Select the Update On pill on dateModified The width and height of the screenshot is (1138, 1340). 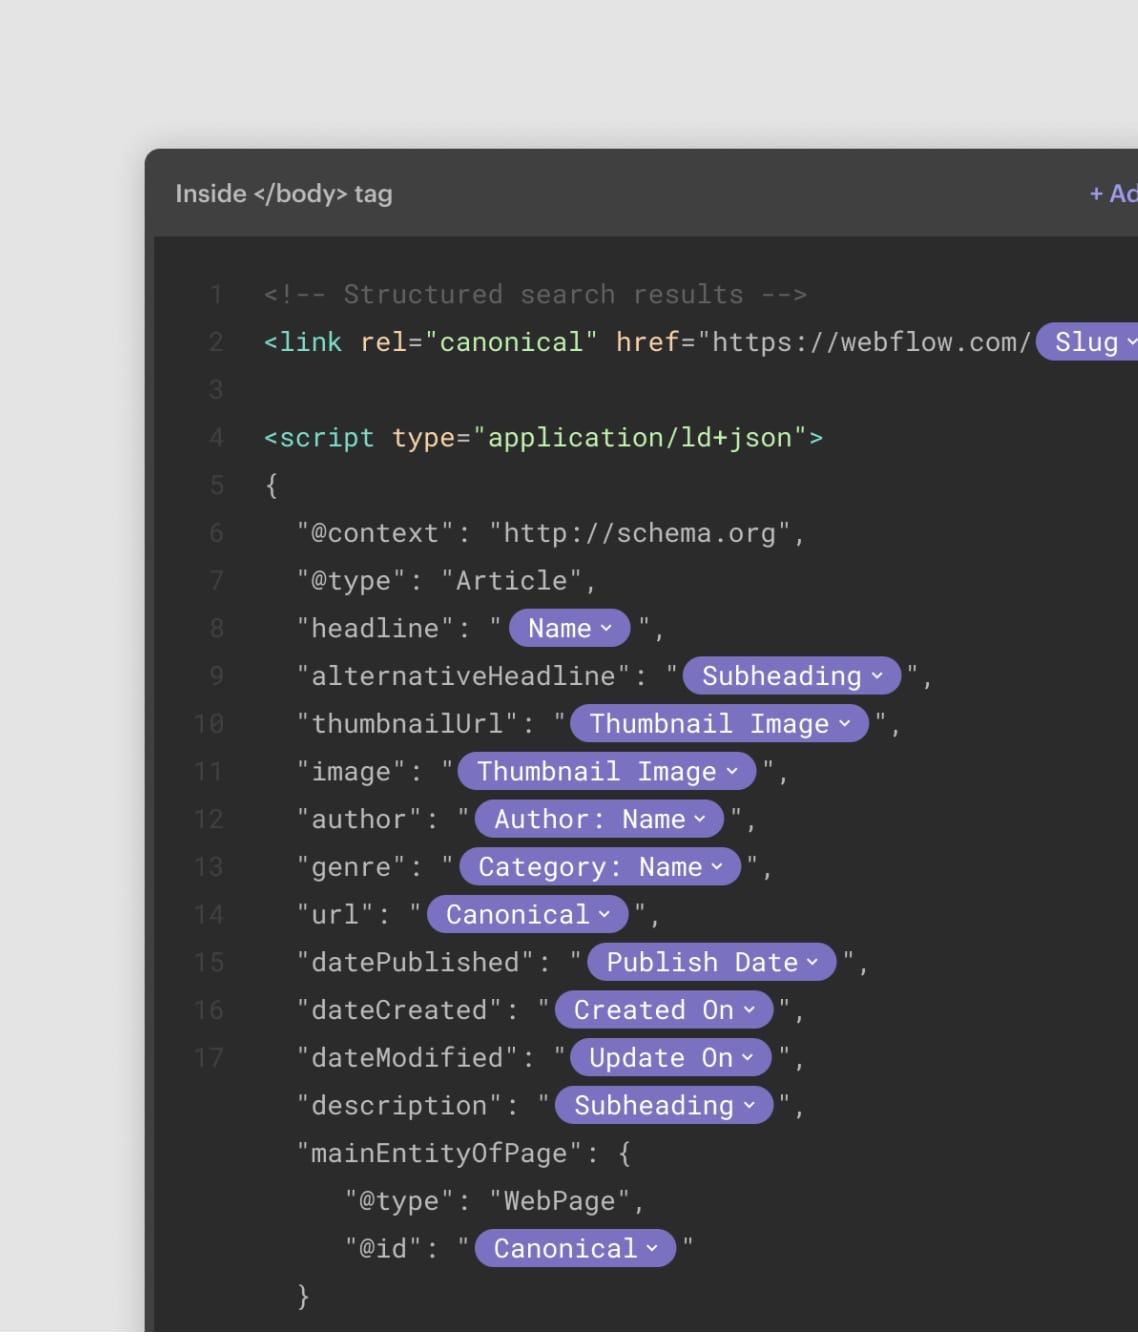(669, 1058)
